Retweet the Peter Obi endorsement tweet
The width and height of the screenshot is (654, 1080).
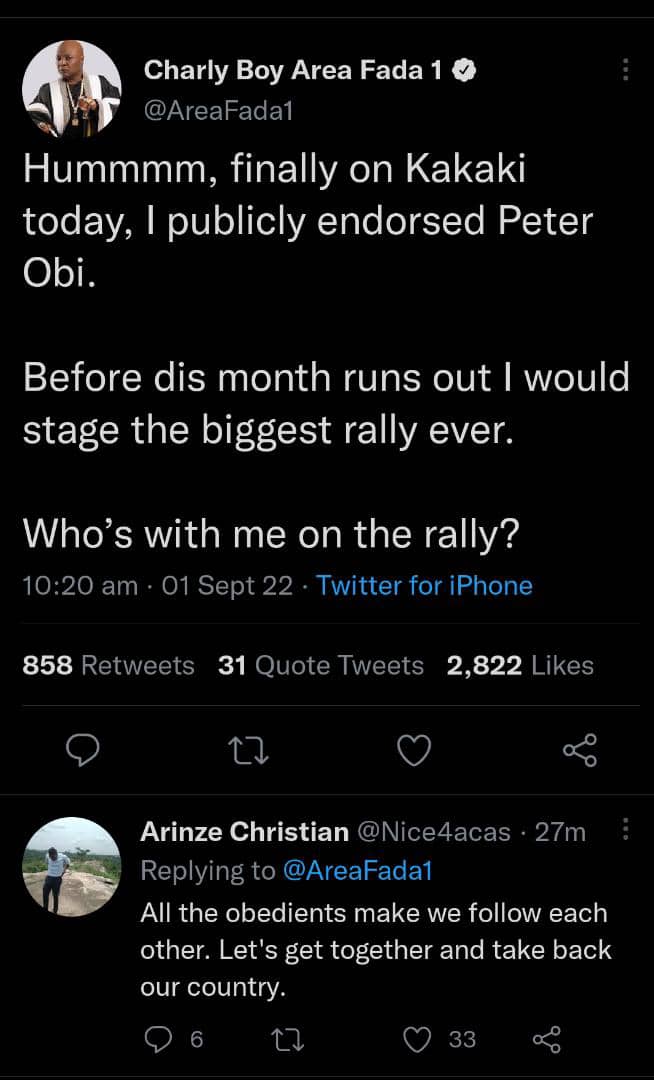(245, 750)
